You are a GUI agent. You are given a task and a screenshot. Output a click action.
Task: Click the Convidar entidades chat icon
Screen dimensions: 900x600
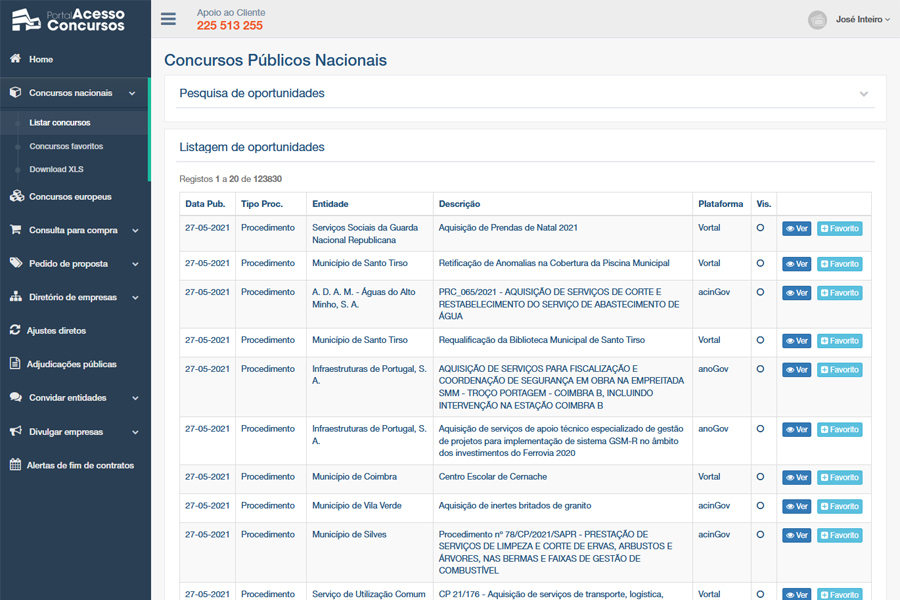16,397
